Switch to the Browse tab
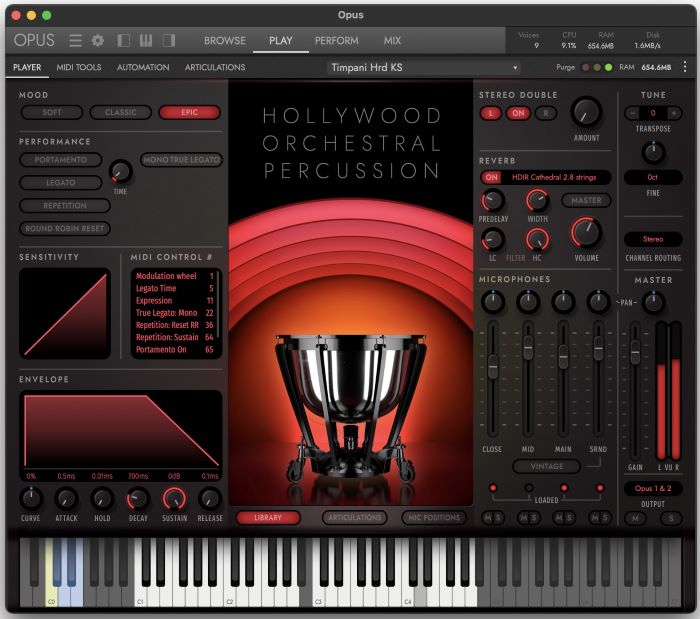700x619 pixels. click(225, 41)
